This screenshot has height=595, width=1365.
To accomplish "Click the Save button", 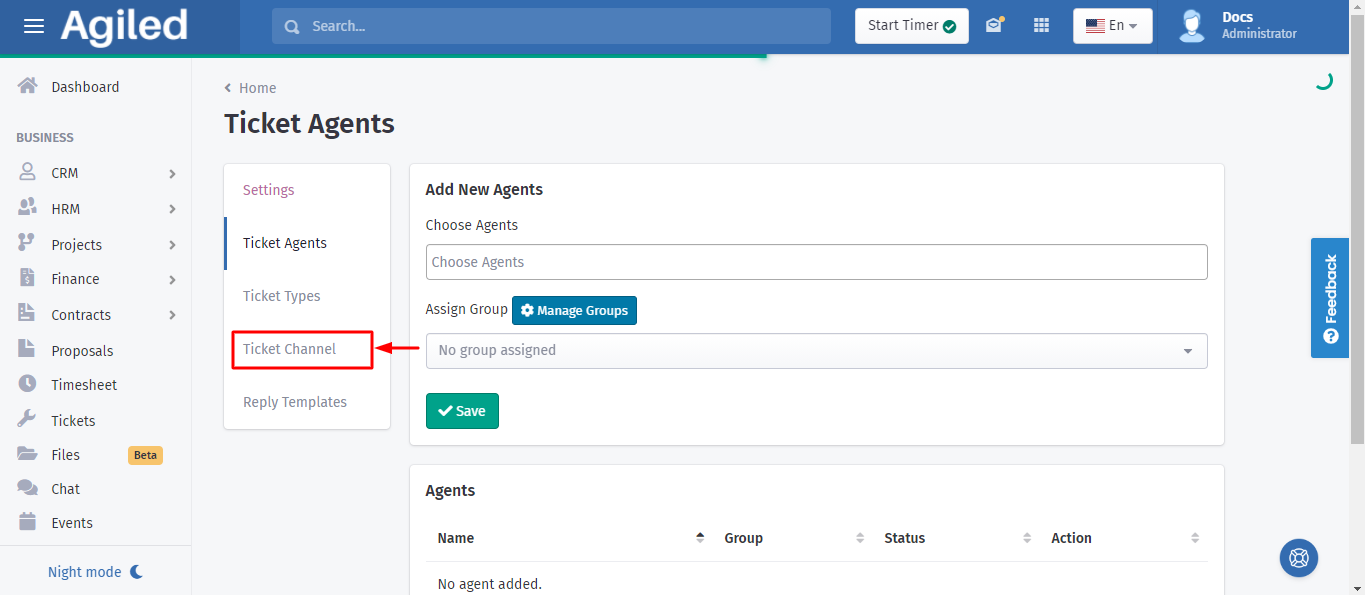I will [462, 411].
